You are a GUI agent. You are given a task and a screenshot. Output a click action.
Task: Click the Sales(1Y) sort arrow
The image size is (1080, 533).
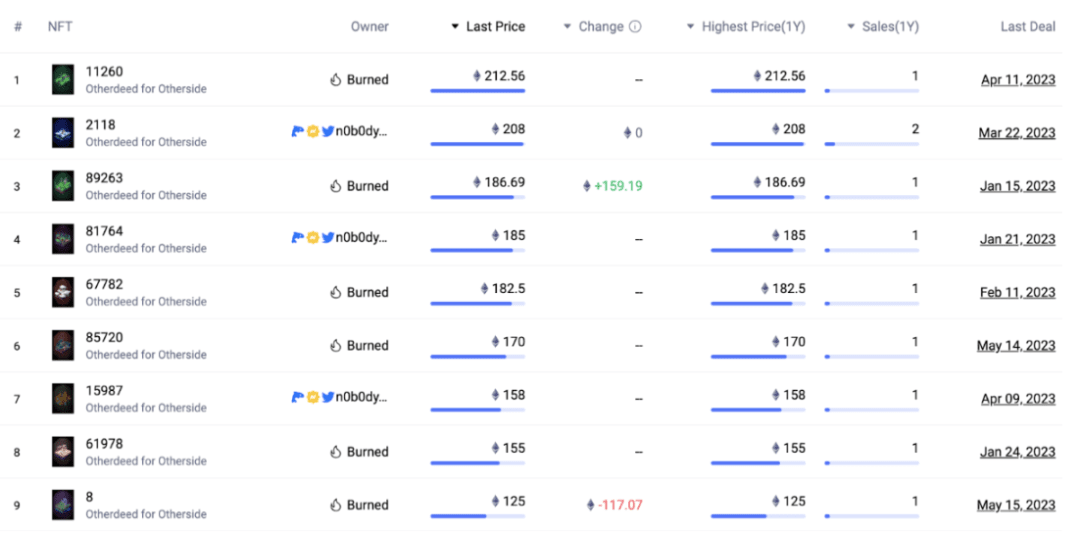pos(851,27)
